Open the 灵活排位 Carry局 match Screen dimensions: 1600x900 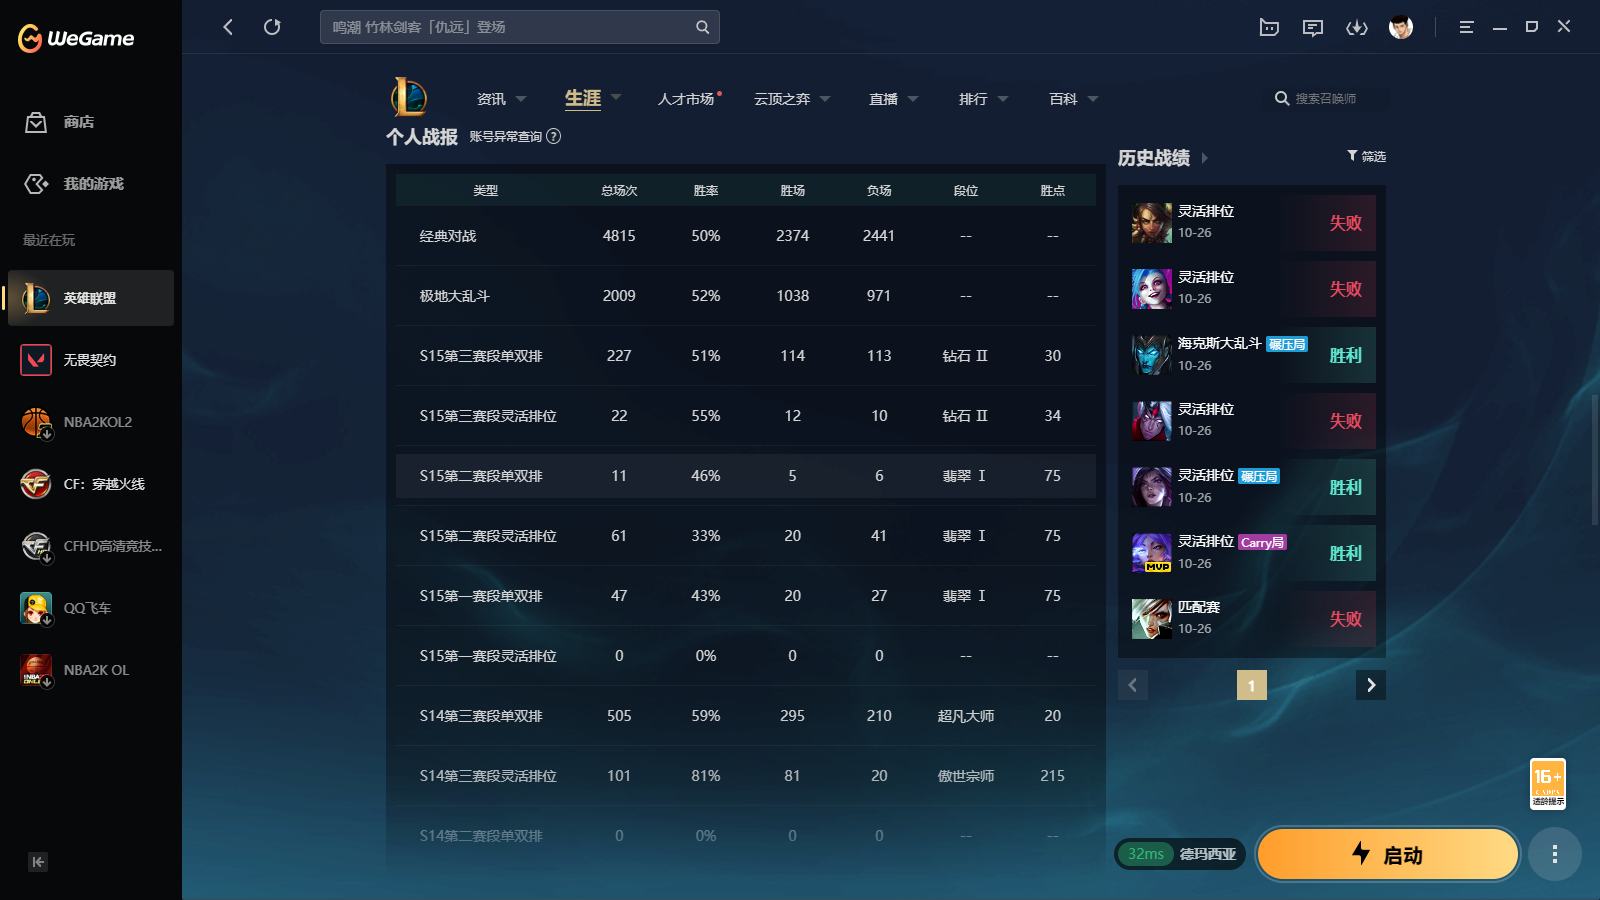(x=1251, y=553)
